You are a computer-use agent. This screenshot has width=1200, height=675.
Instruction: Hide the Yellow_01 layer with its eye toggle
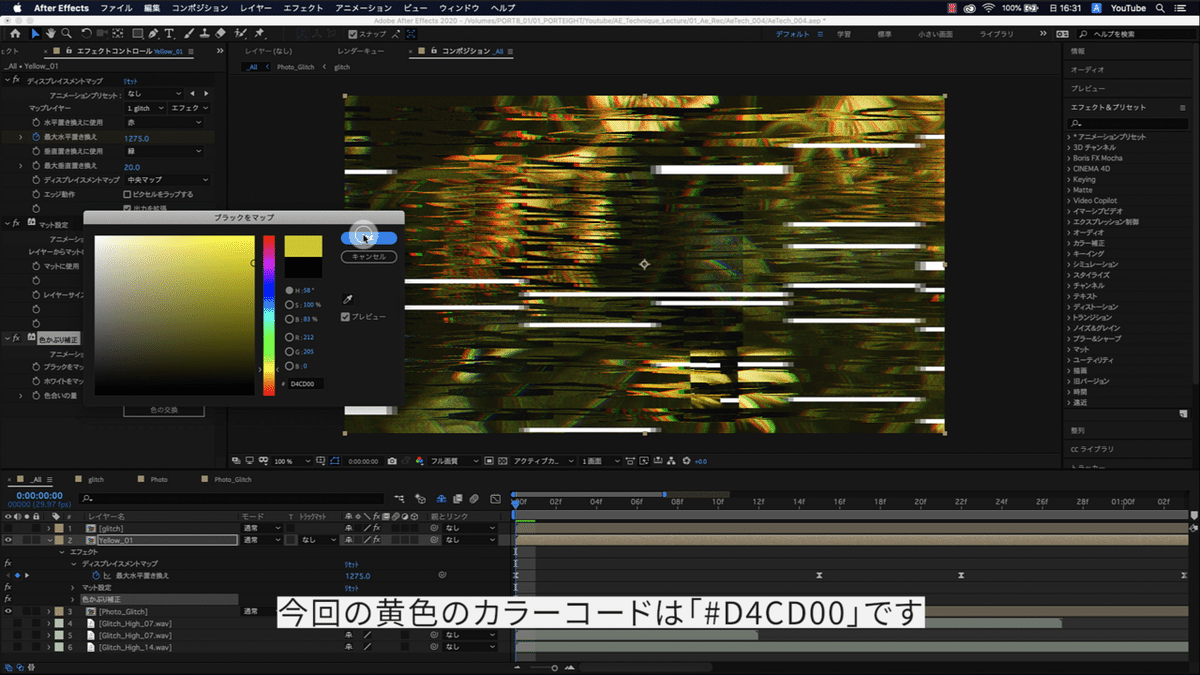(8, 539)
